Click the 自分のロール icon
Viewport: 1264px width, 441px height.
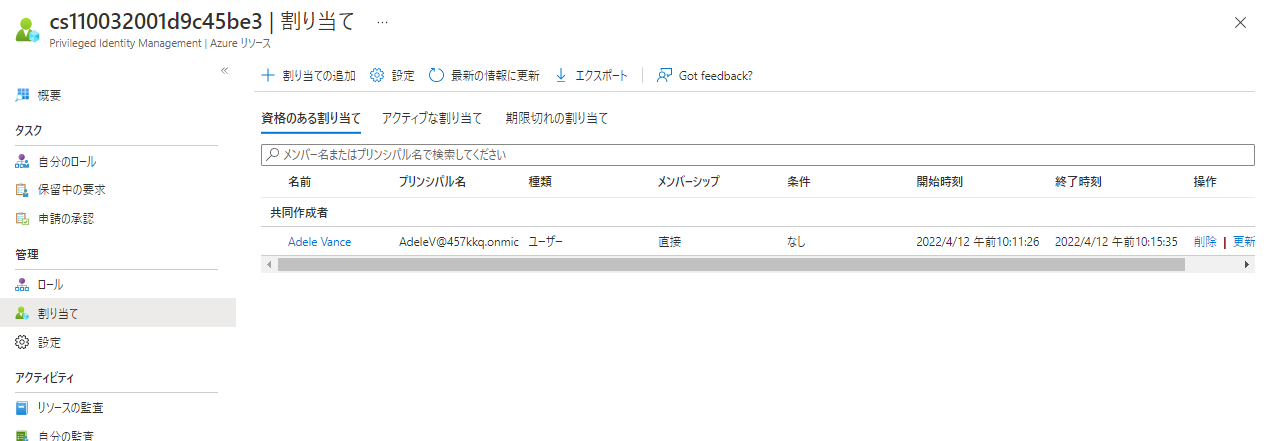[22, 161]
